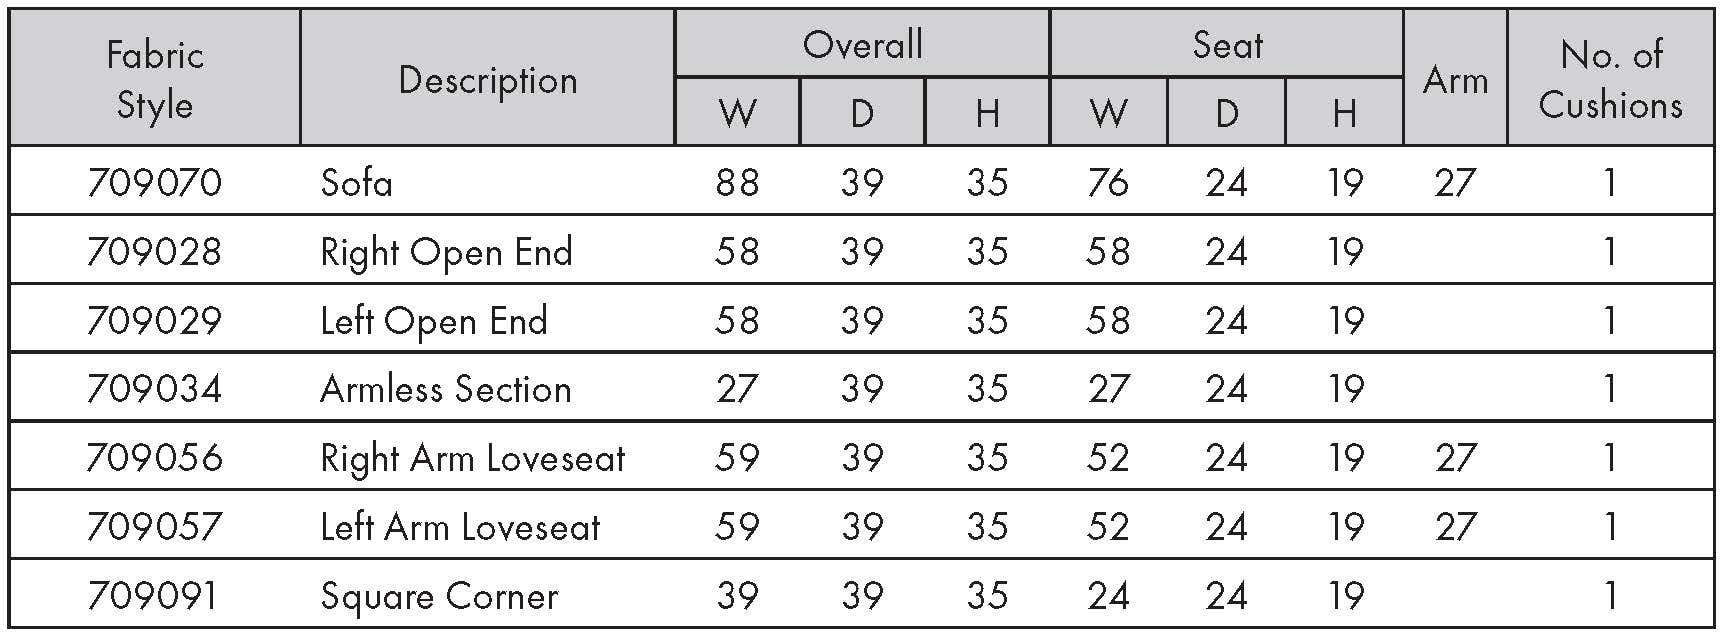The height and width of the screenshot is (636, 1729).
Task: Select the Overall group header
Action: 862,45
